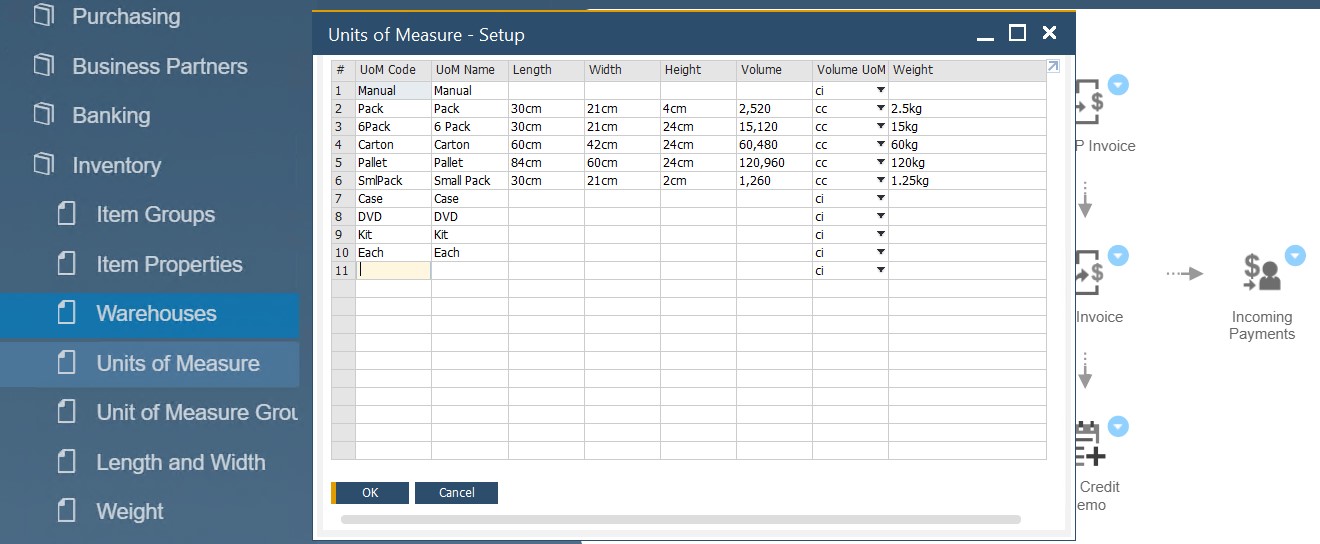
Task: Click the A/P Invoice process icon
Action: pyautogui.click(x=1089, y=100)
